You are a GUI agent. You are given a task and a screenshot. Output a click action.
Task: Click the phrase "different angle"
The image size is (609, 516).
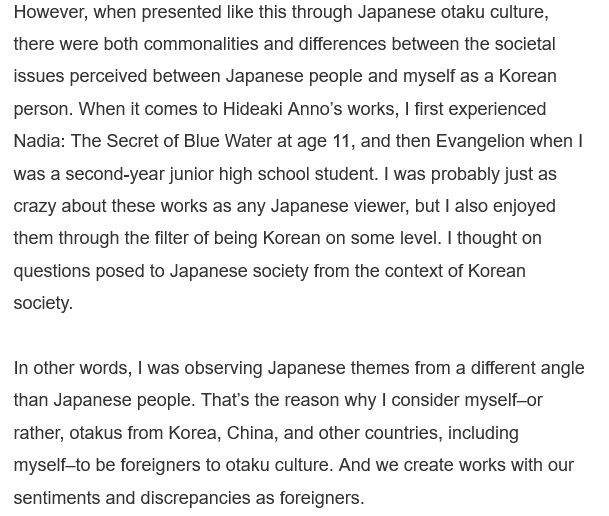(x=527, y=368)
